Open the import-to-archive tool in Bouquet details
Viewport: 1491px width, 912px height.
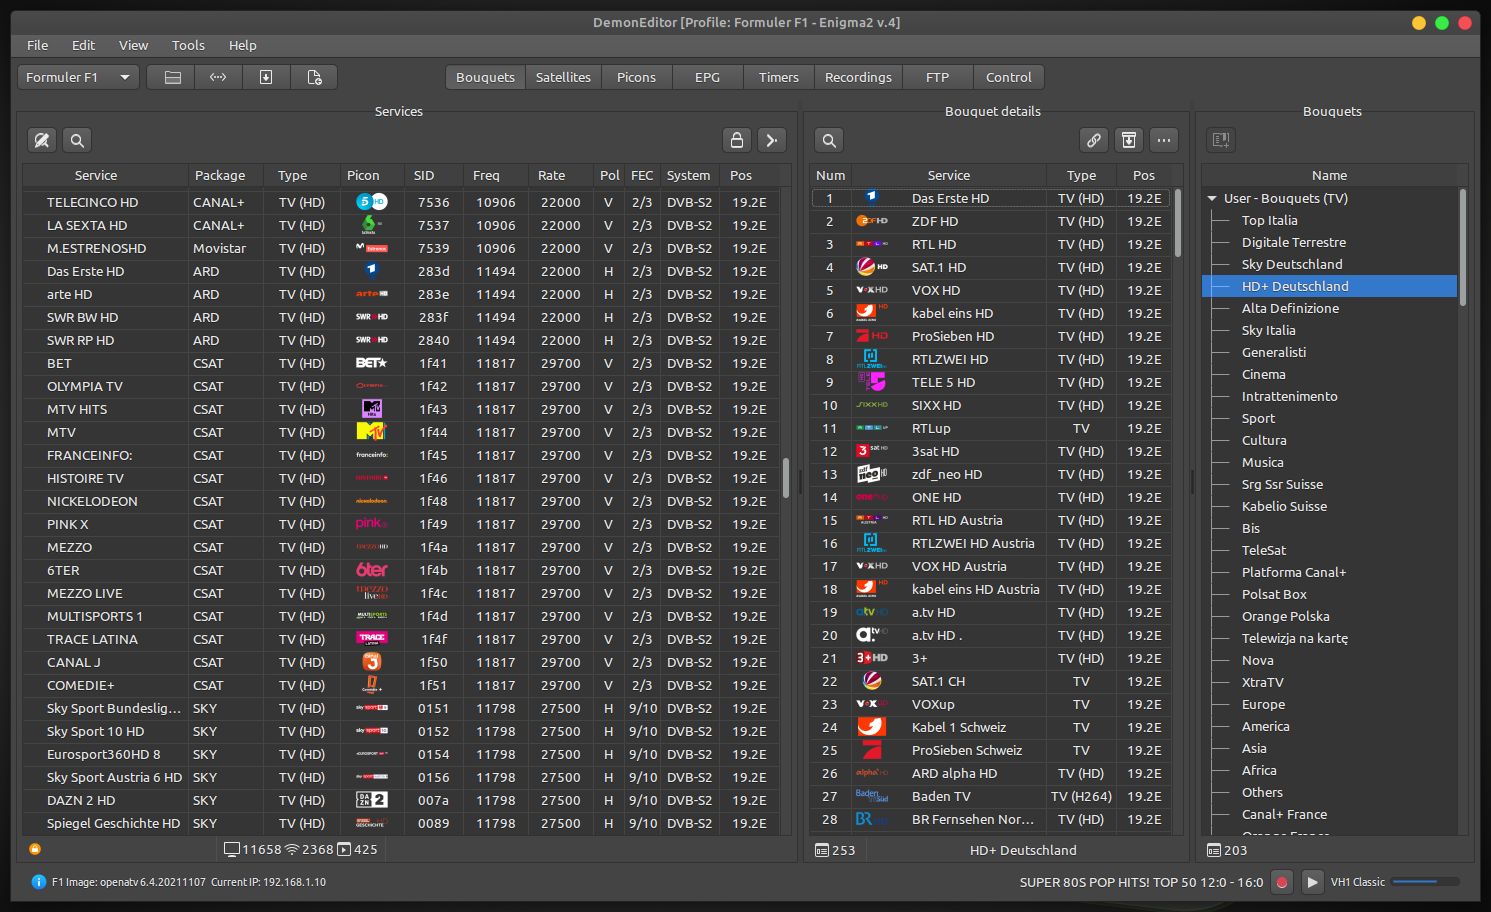click(x=1129, y=140)
